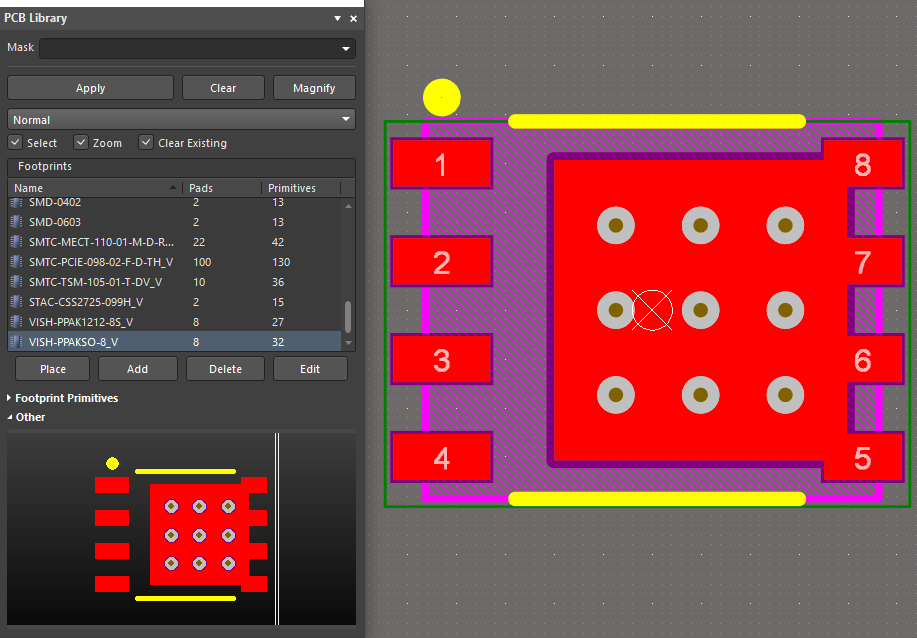917x638 pixels.
Task: Select the SMD-0603 footprint row
Action: pyautogui.click(x=175, y=222)
